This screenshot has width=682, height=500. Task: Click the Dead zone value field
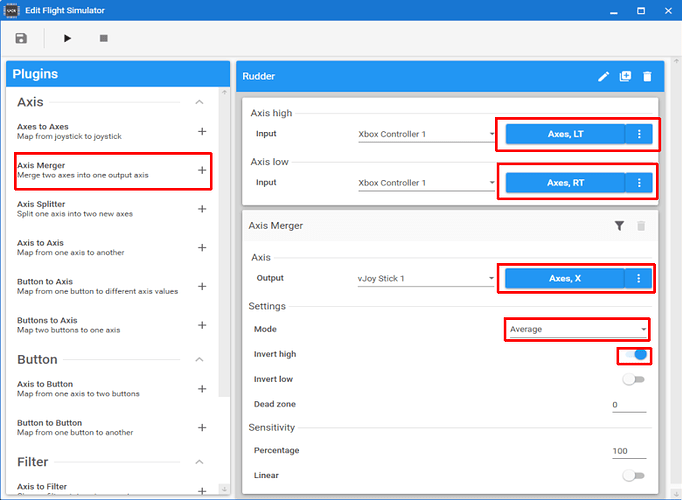[629, 405]
